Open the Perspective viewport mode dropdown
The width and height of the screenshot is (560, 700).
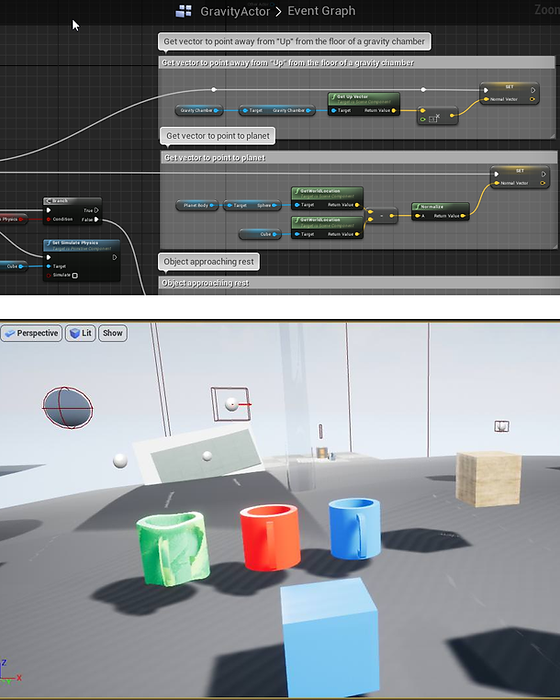[31, 333]
